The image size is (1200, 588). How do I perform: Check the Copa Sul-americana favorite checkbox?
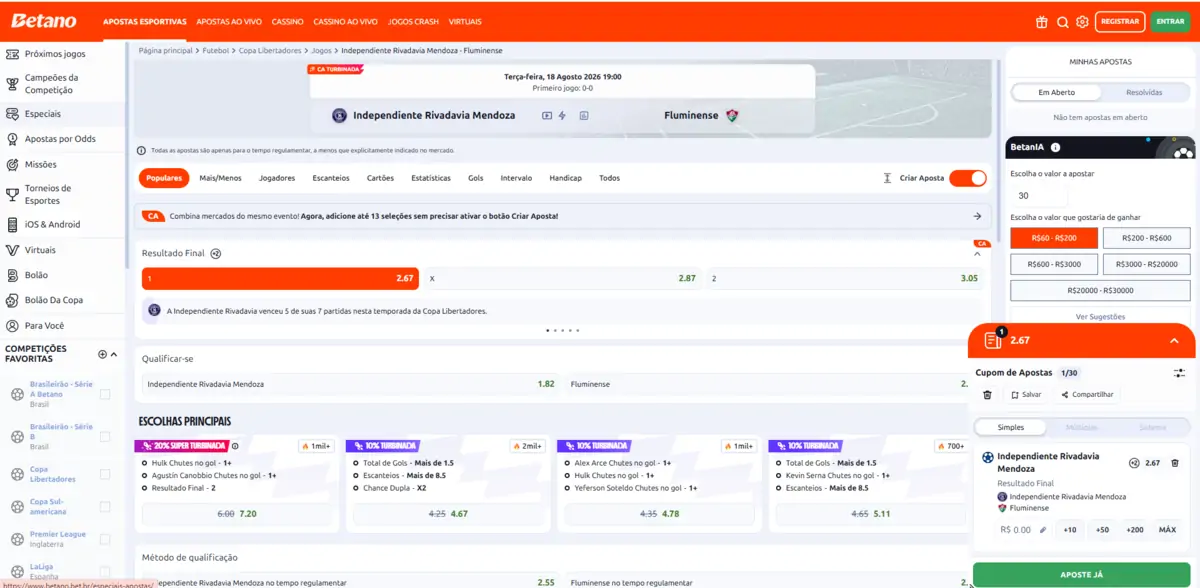[x=105, y=507]
